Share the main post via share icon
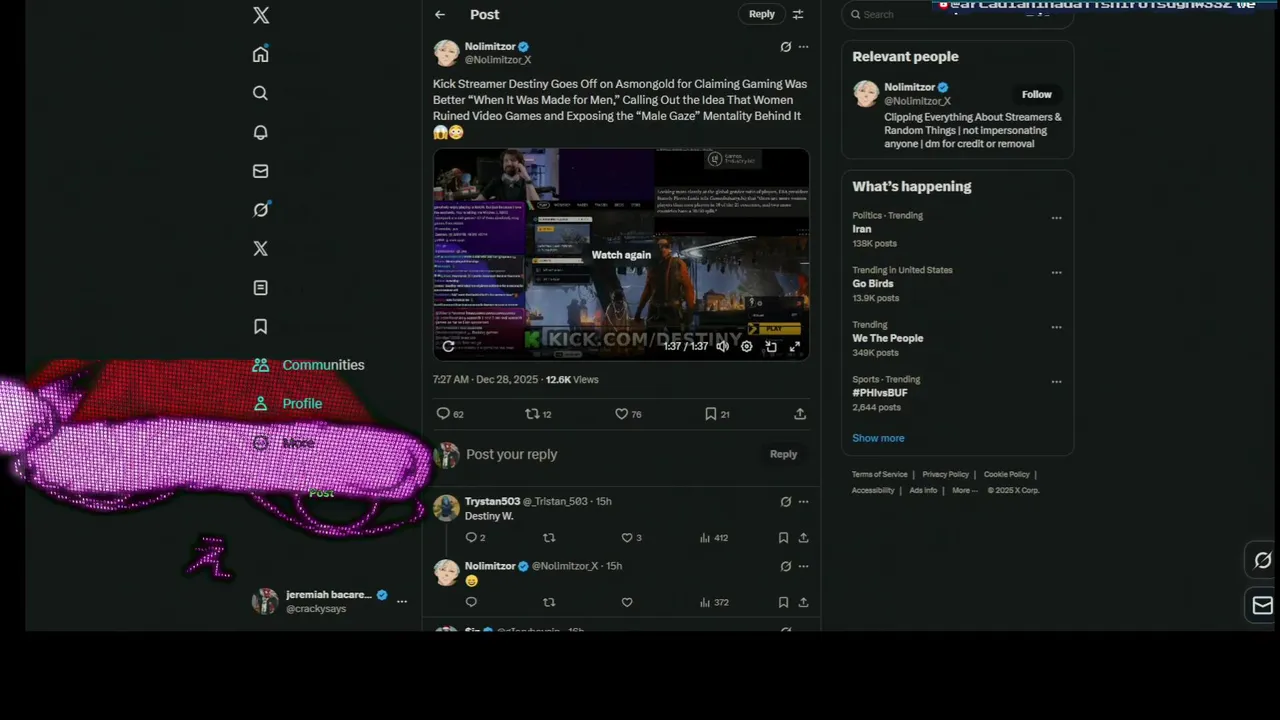 [800, 414]
